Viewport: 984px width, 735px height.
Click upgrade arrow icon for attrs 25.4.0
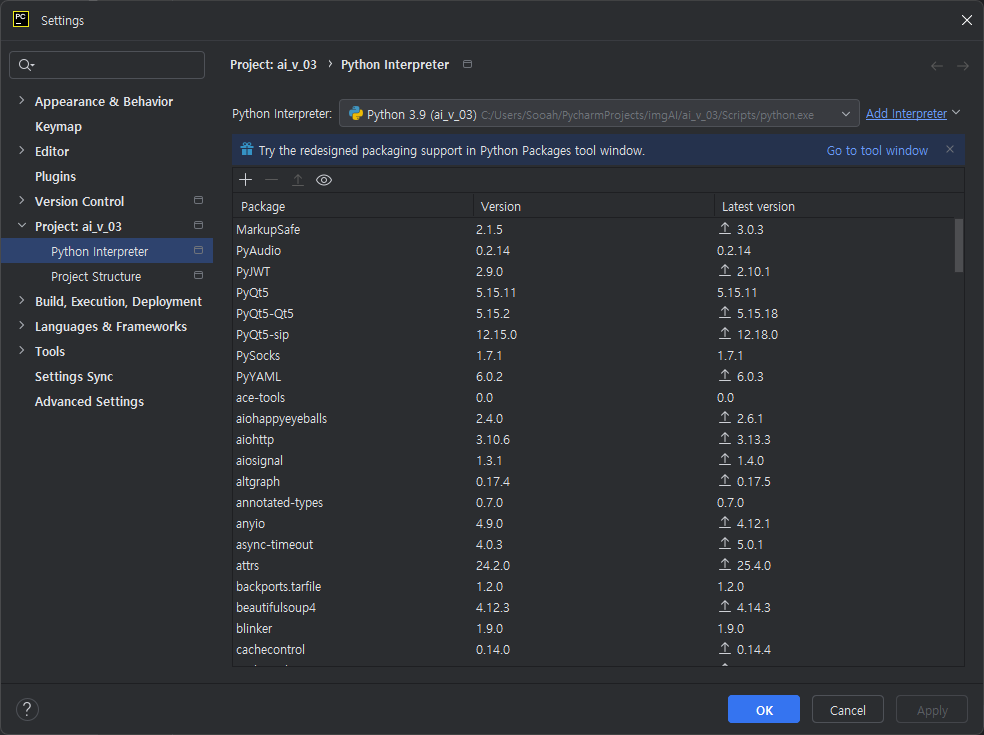point(725,564)
